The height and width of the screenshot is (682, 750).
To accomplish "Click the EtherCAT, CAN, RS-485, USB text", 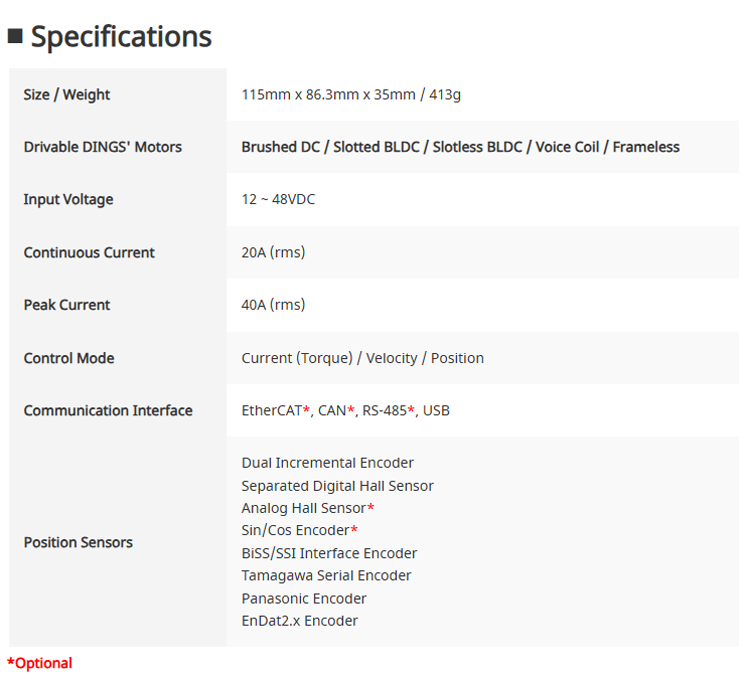I will 345,411.
